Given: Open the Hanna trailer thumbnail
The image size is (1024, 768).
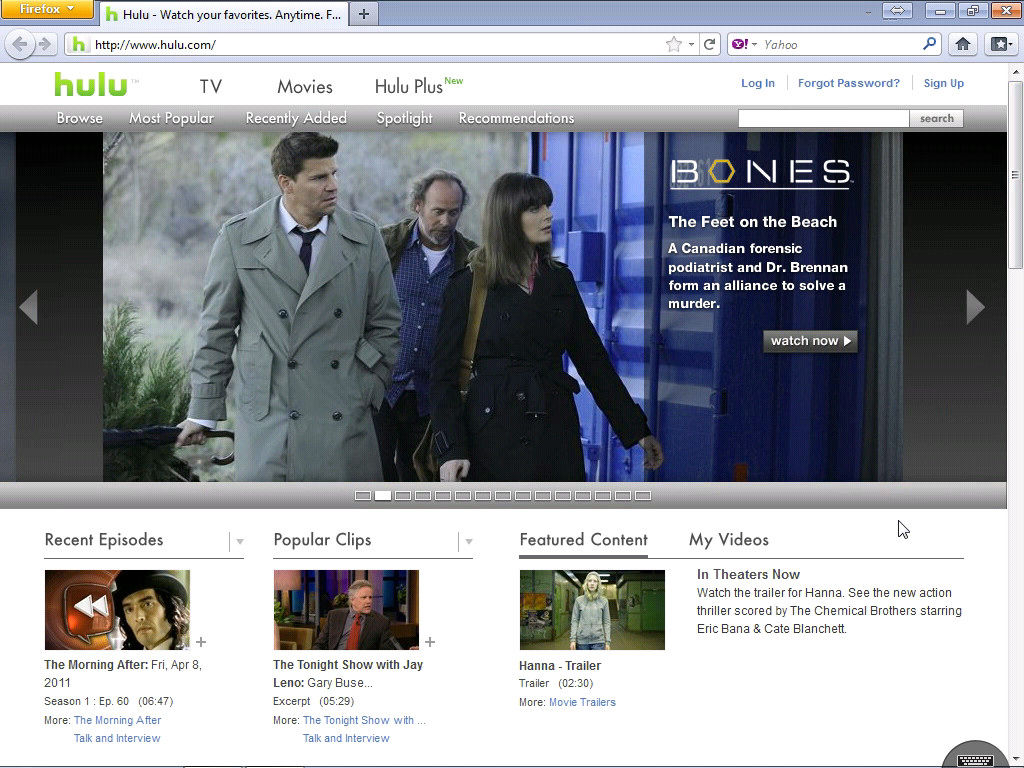Looking at the screenshot, I should pos(592,610).
